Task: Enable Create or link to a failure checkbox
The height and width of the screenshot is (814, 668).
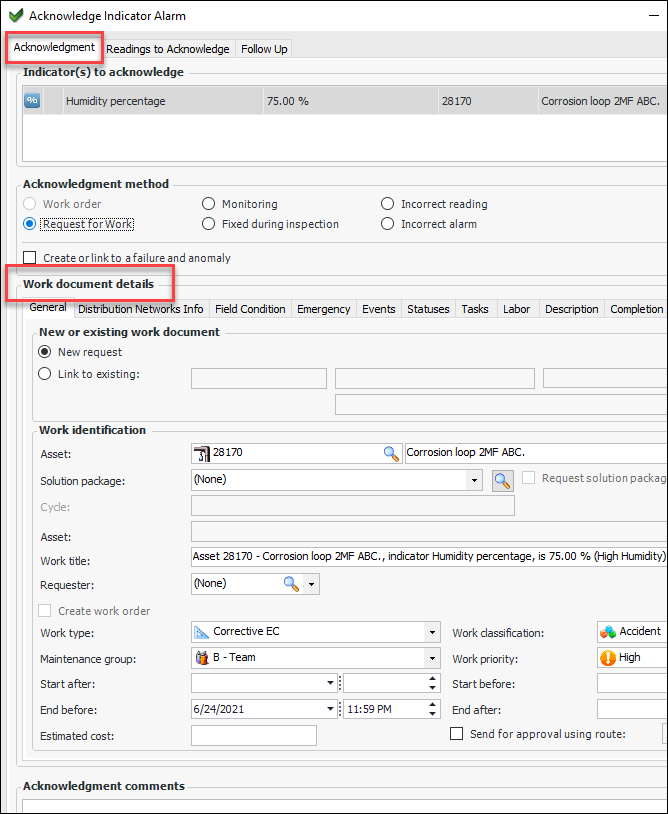Action: pos(30,258)
